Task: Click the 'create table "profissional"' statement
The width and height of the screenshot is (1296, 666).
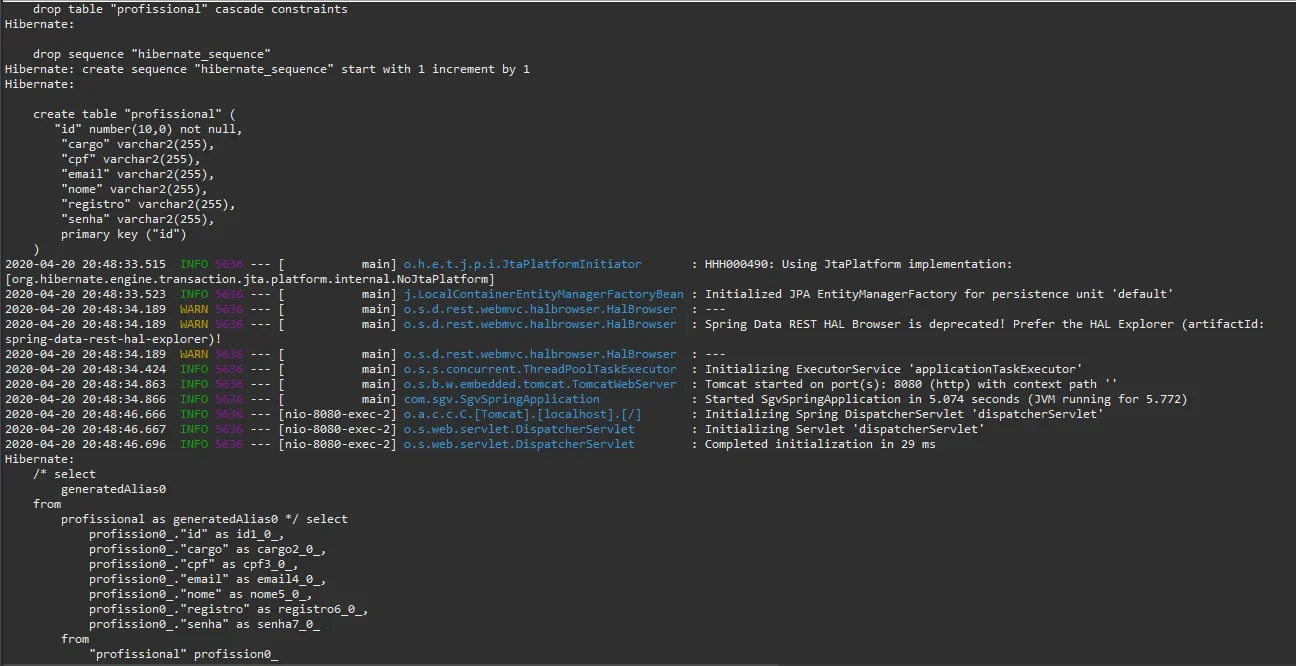Action: coord(134,114)
